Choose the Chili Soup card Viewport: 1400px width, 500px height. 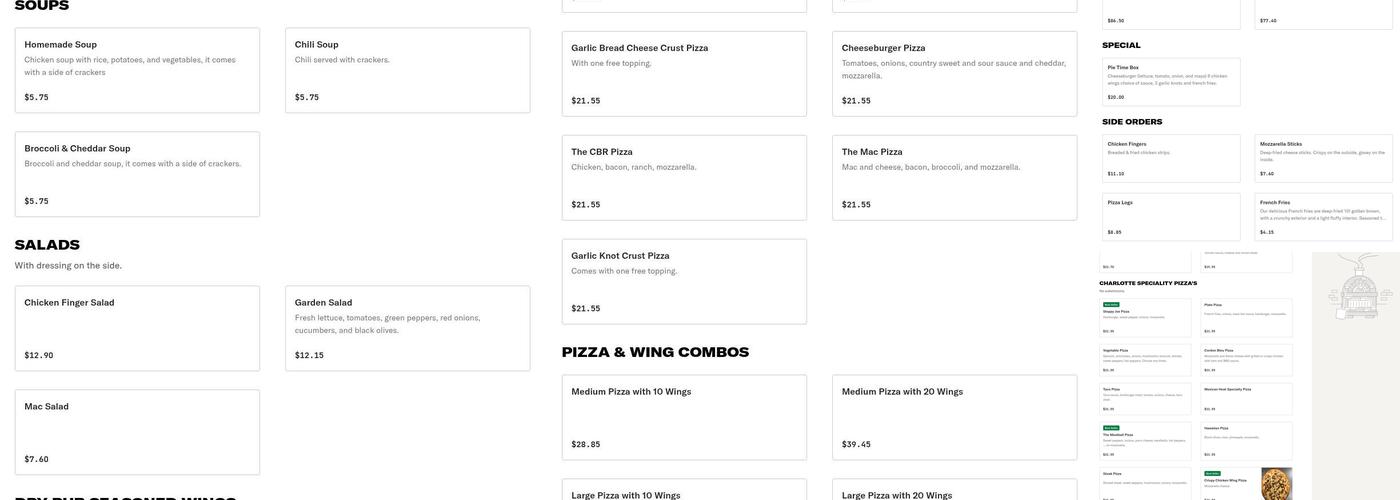(407, 70)
